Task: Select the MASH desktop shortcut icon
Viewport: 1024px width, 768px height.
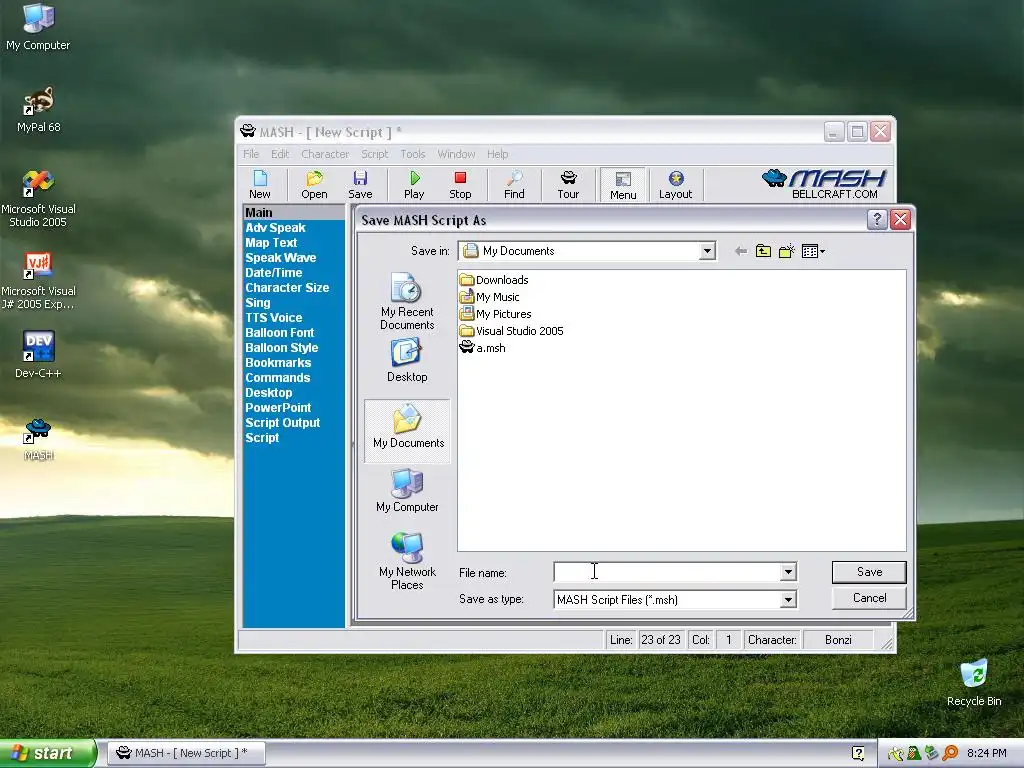Action: [x=38, y=440]
